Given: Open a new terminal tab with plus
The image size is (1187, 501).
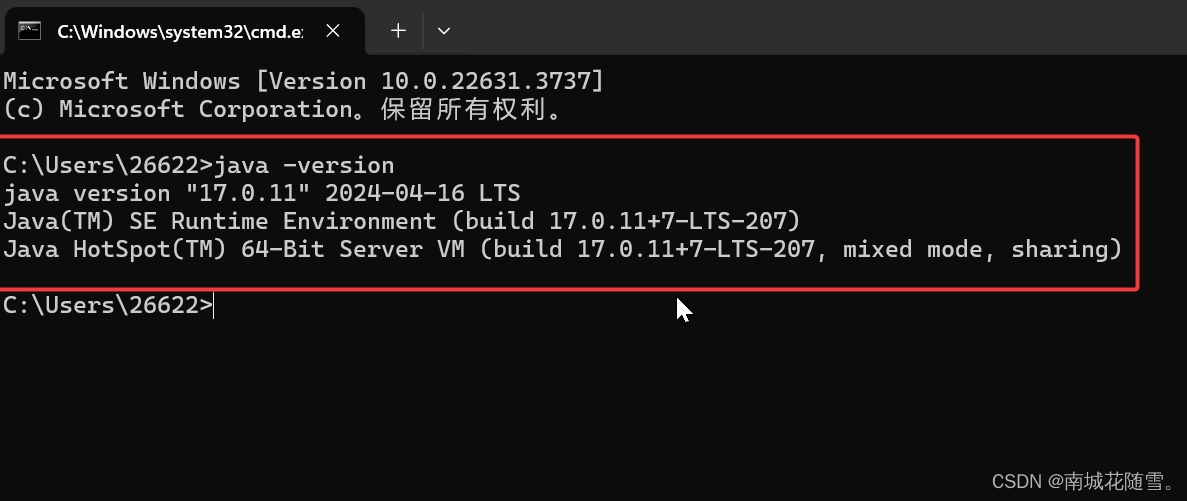Looking at the screenshot, I should (x=398, y=30).
